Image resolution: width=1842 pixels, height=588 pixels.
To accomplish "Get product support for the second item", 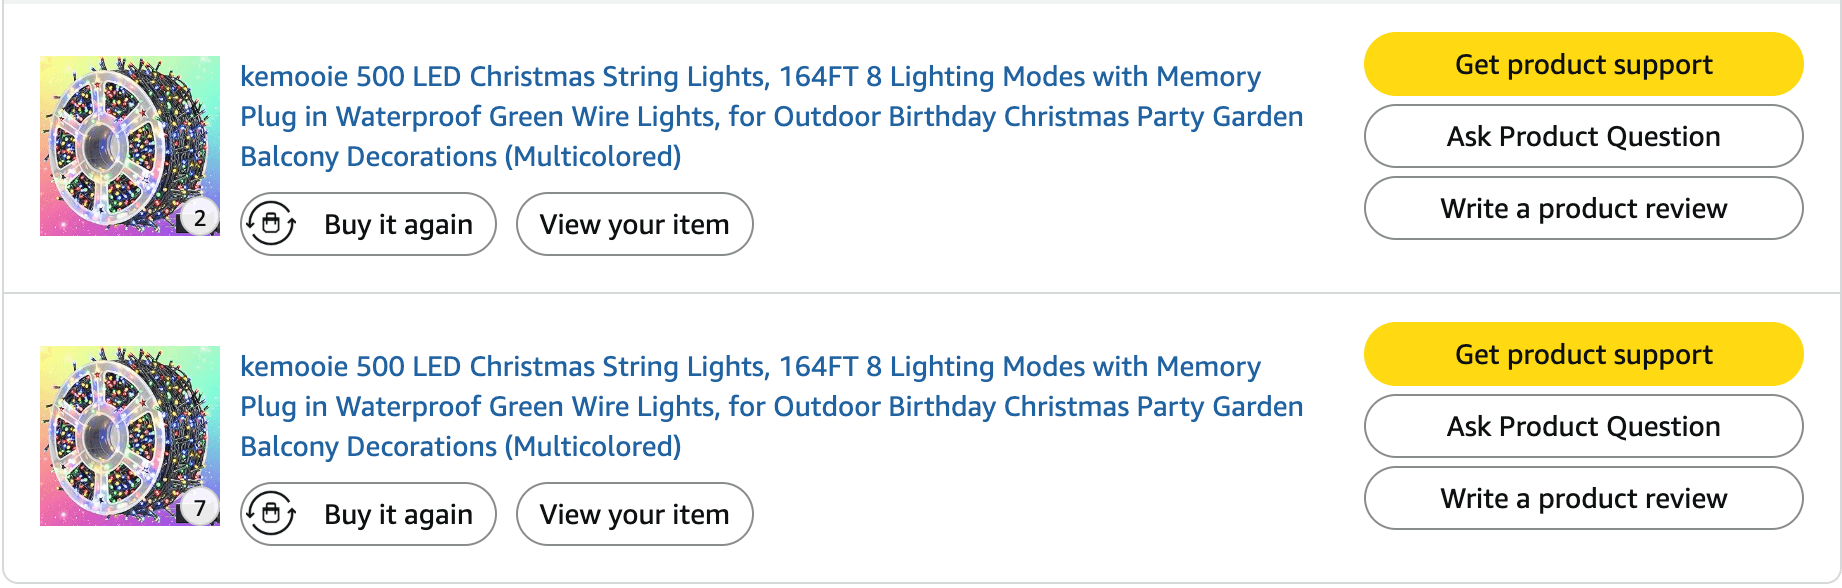I will coord(1583,355).
